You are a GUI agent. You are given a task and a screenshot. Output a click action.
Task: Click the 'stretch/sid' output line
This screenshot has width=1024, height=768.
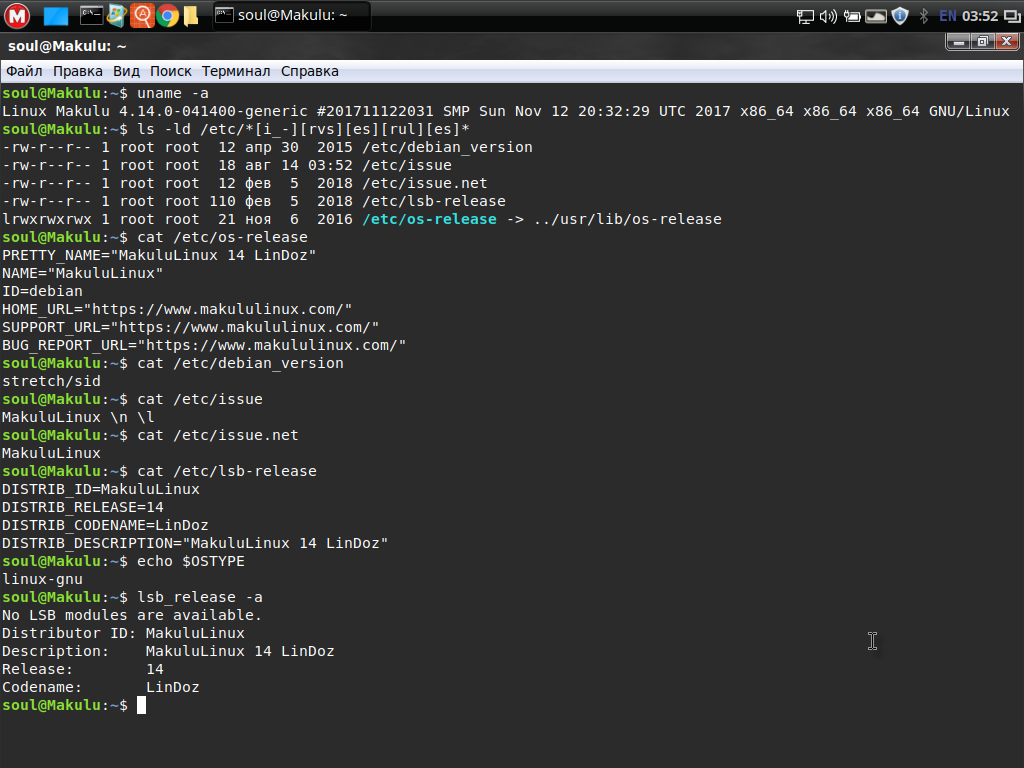(51, 381)
